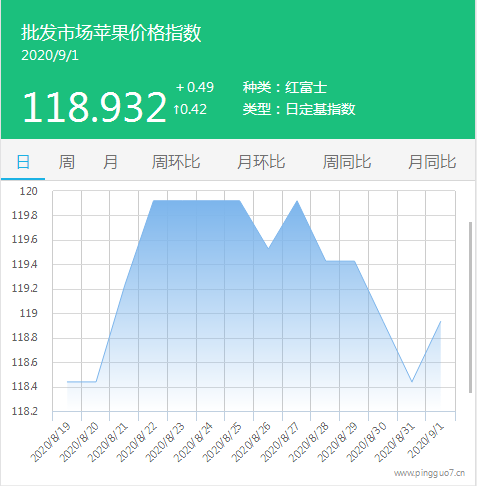Open the 周同比 tab
Screen dimensions: 477x486
347,162
